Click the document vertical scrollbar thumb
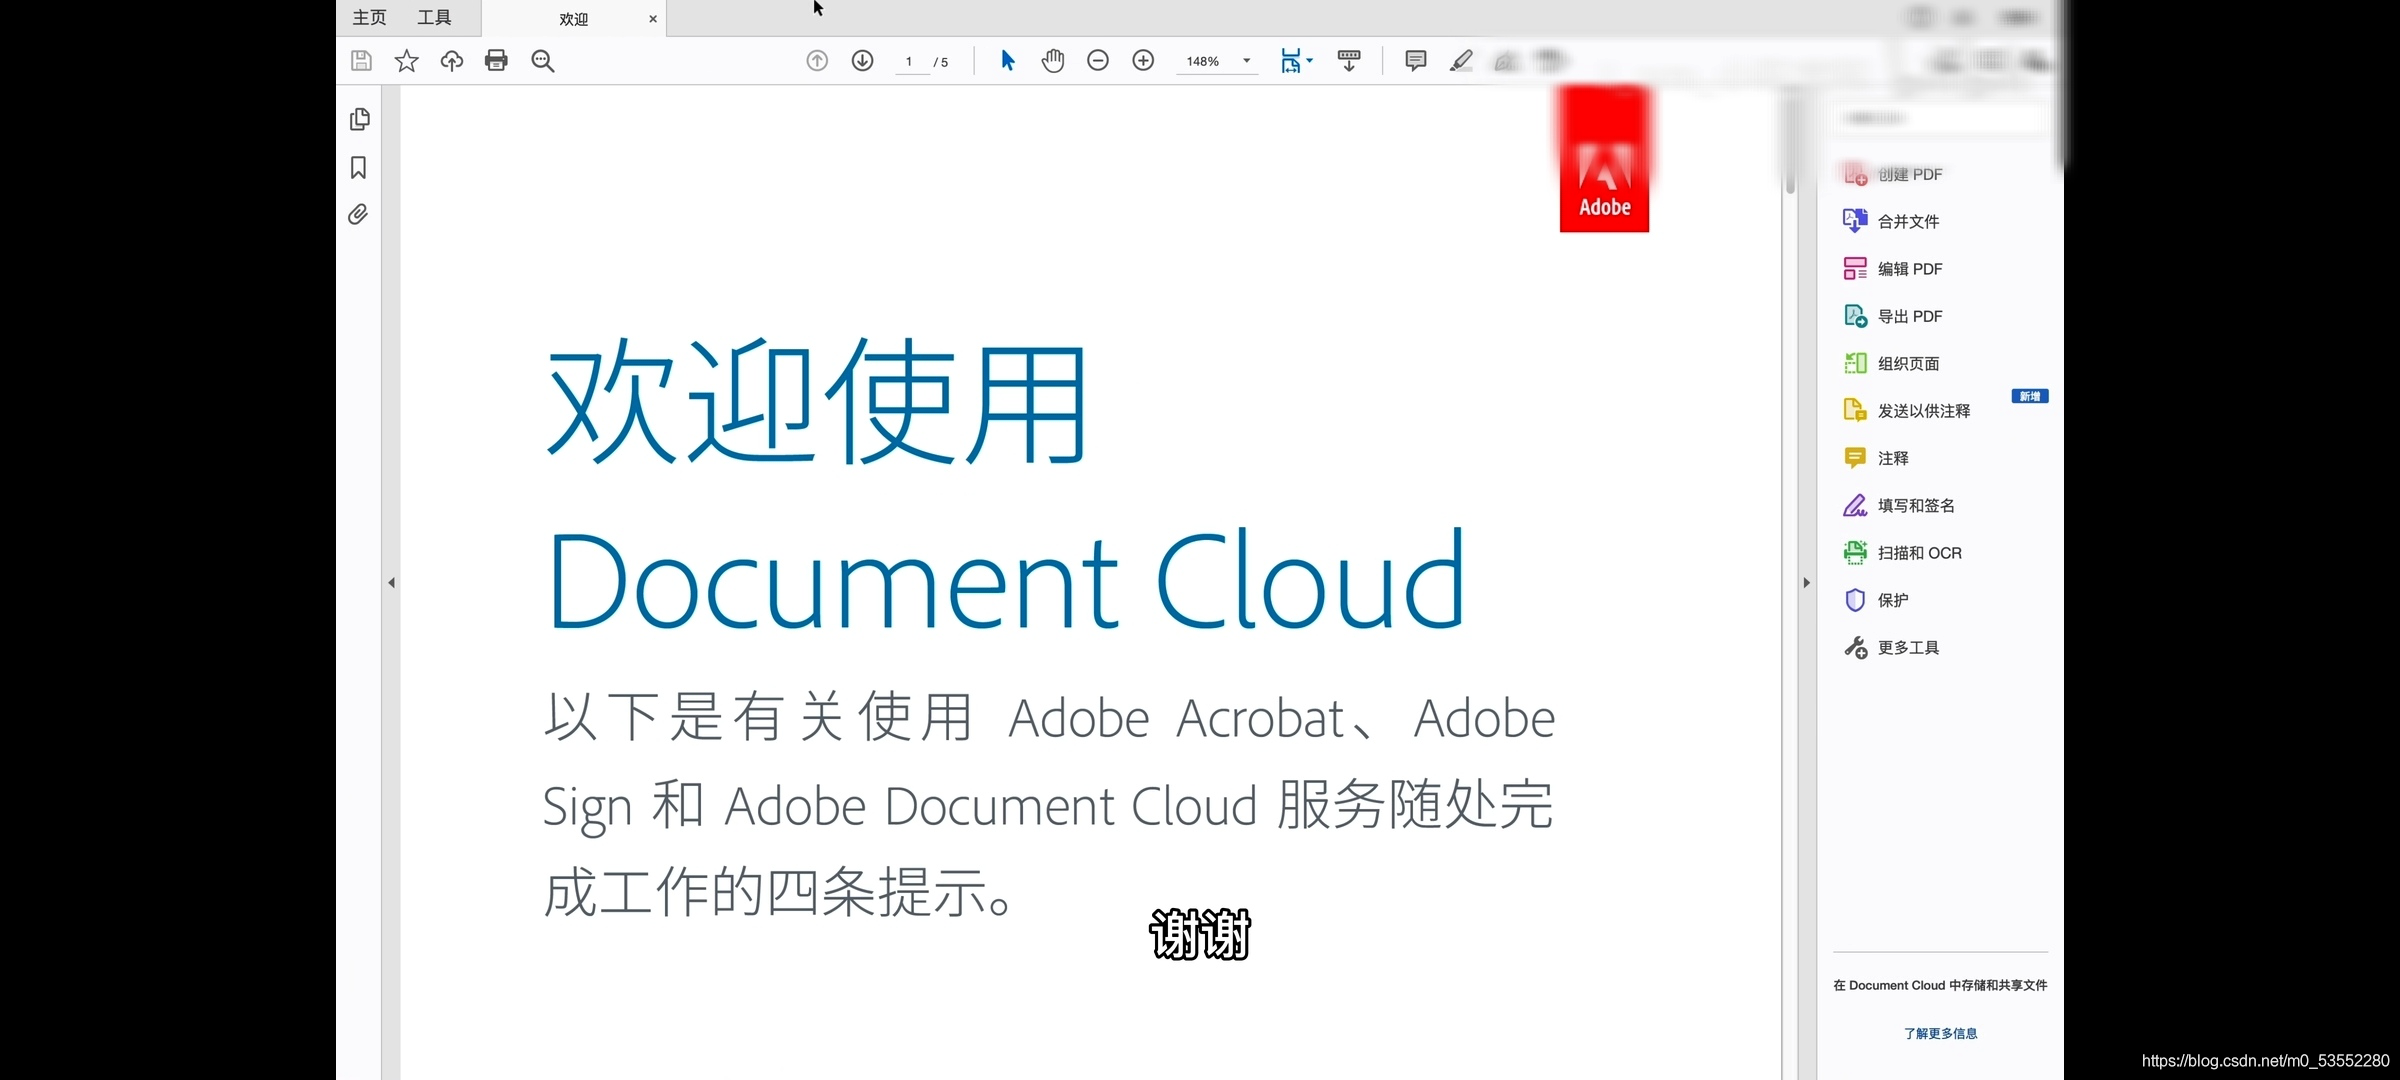2400x1080 pixels. coord(1790,143)
